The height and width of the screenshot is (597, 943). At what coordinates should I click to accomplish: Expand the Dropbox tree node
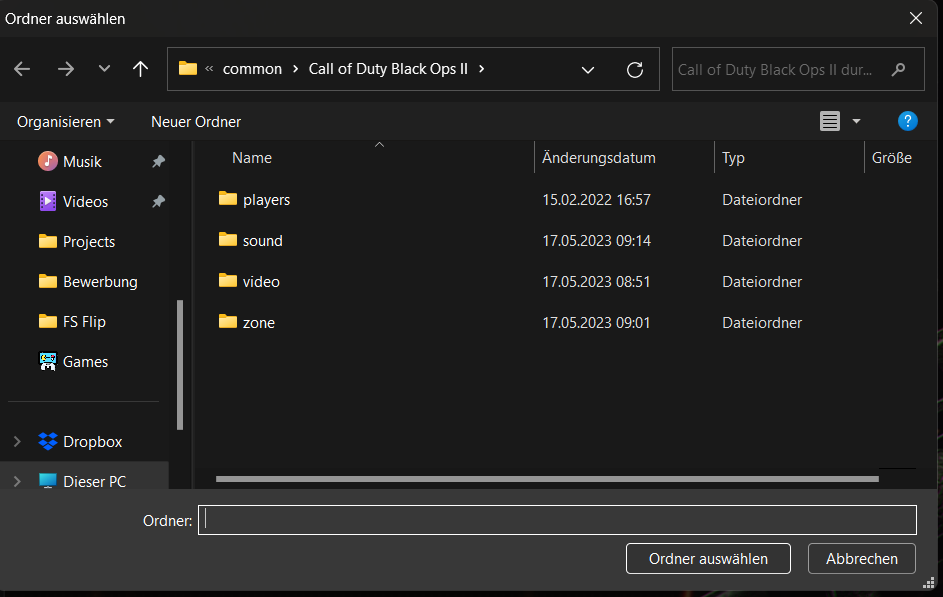(17, 442)
